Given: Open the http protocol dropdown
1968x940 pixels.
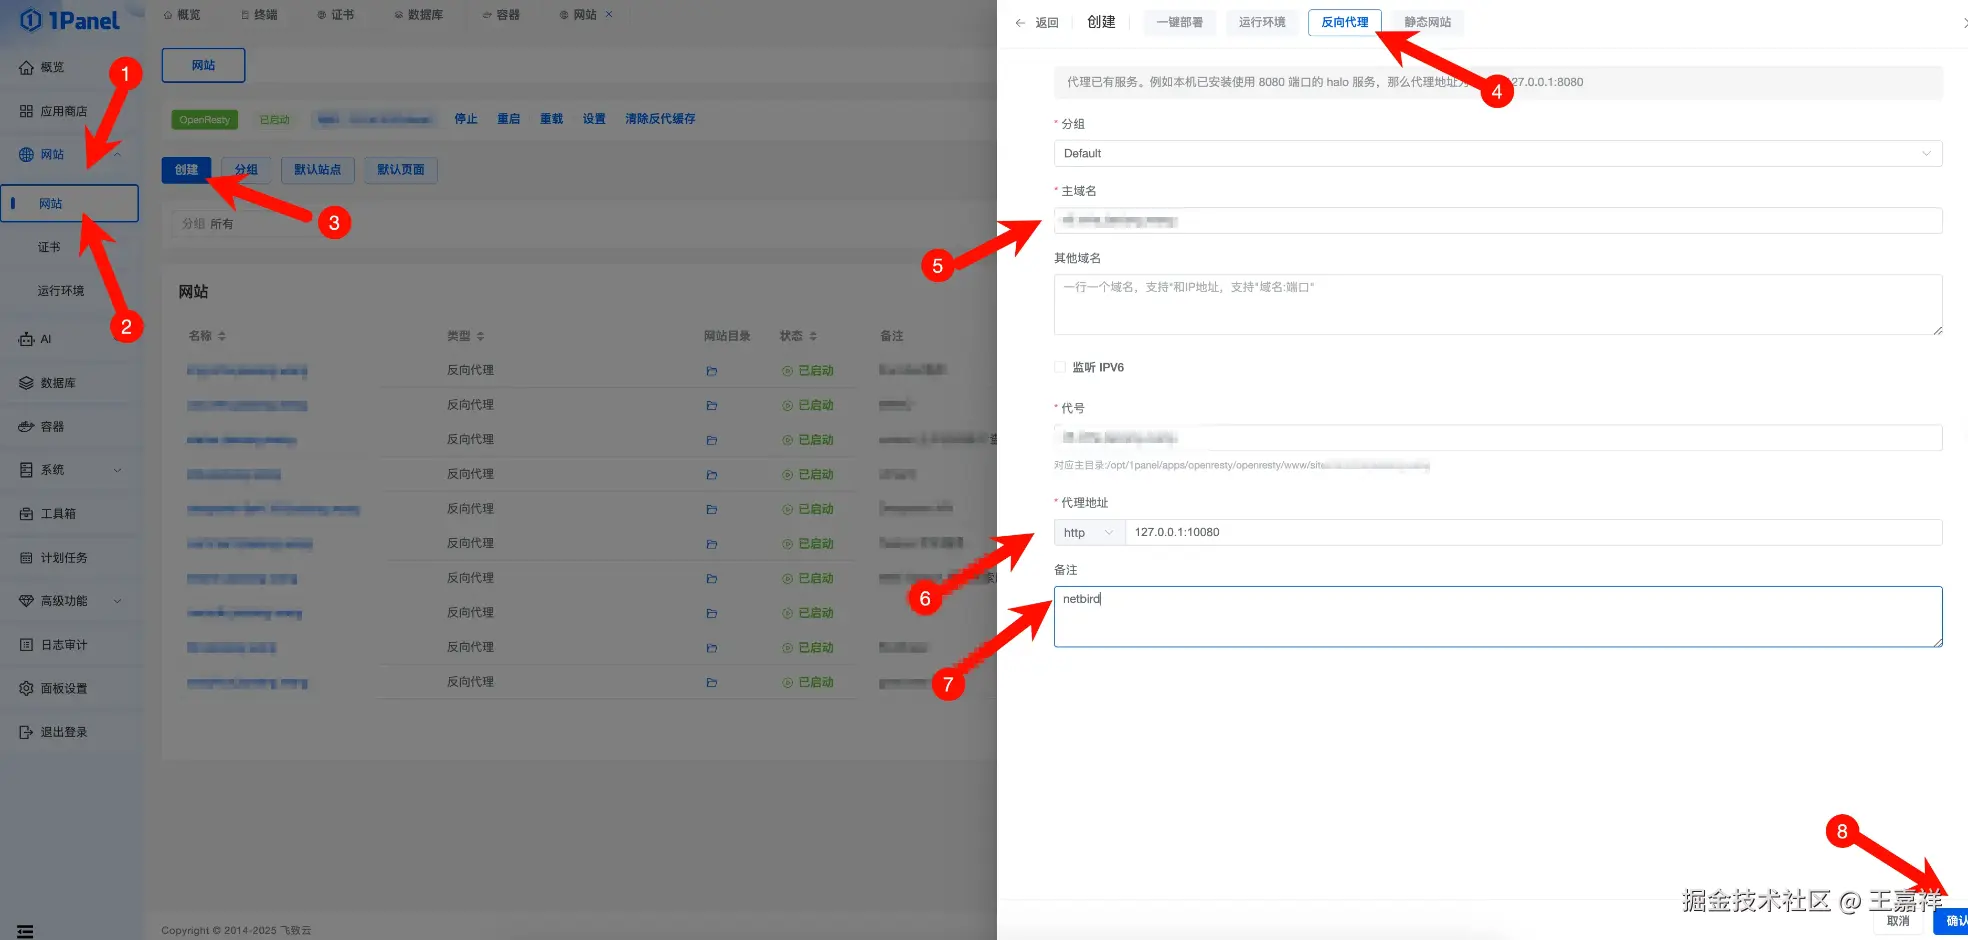Looking at the screenshot, I should (1089, 532).
